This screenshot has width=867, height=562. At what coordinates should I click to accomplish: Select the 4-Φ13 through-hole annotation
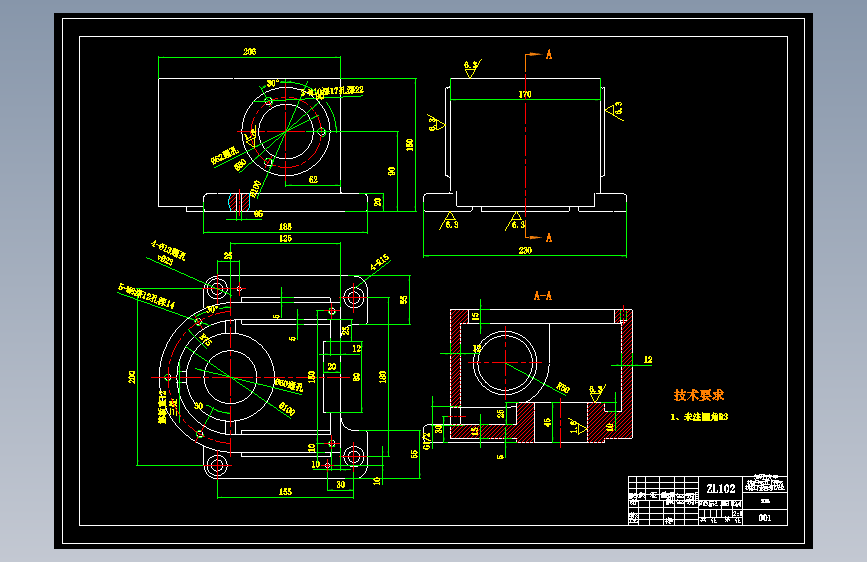point(169,249)
